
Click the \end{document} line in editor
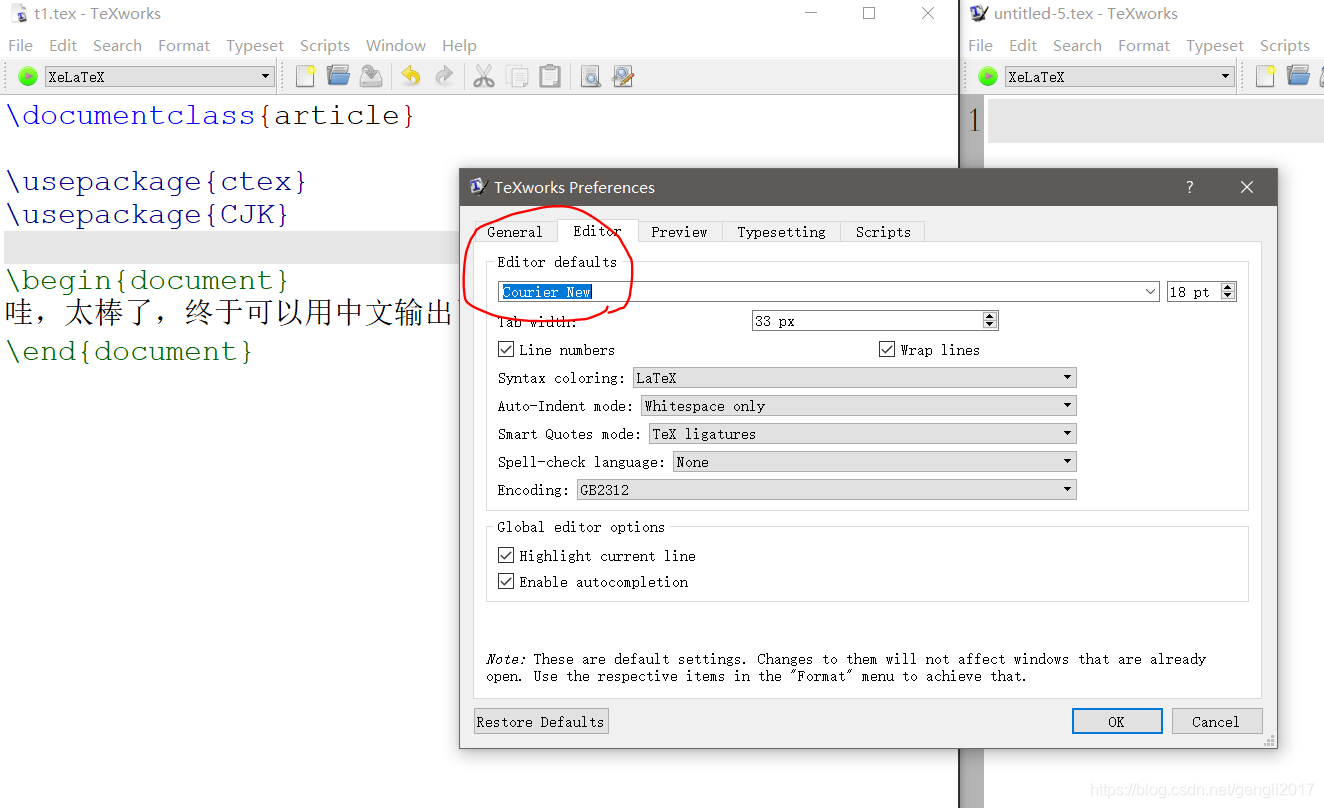pyautogui.click(x=129, y=351)
